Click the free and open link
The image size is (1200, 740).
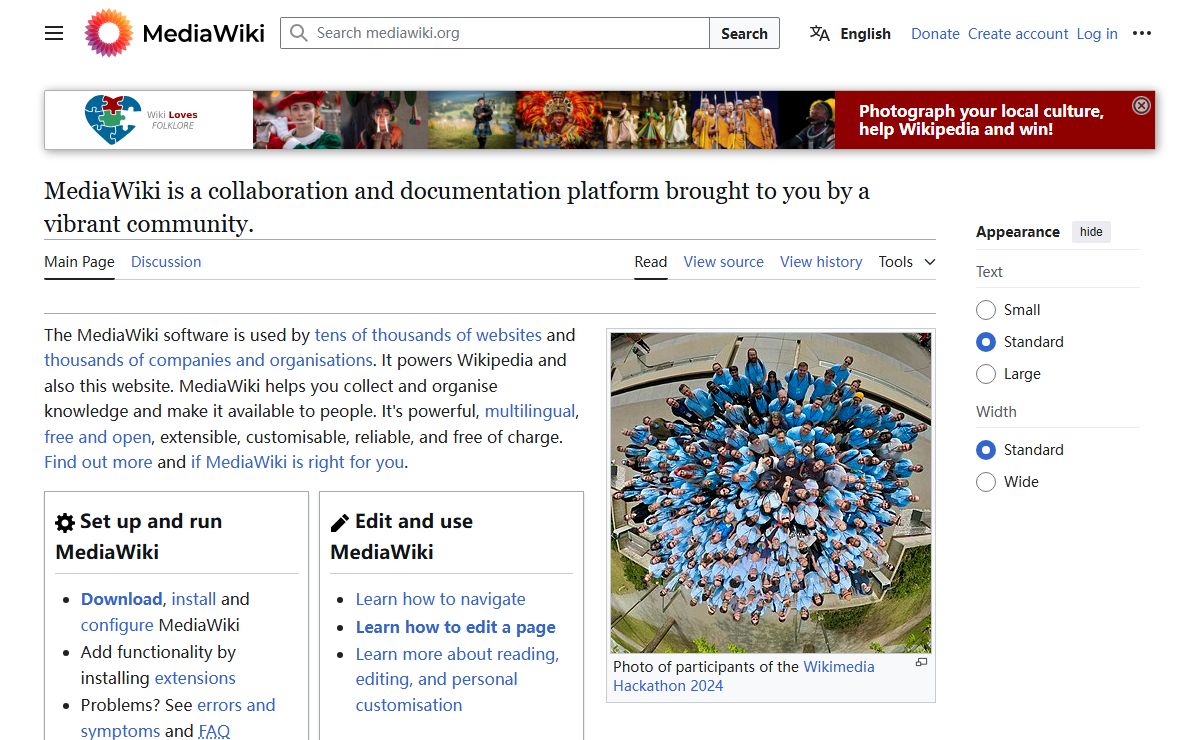tap(97, 437)
